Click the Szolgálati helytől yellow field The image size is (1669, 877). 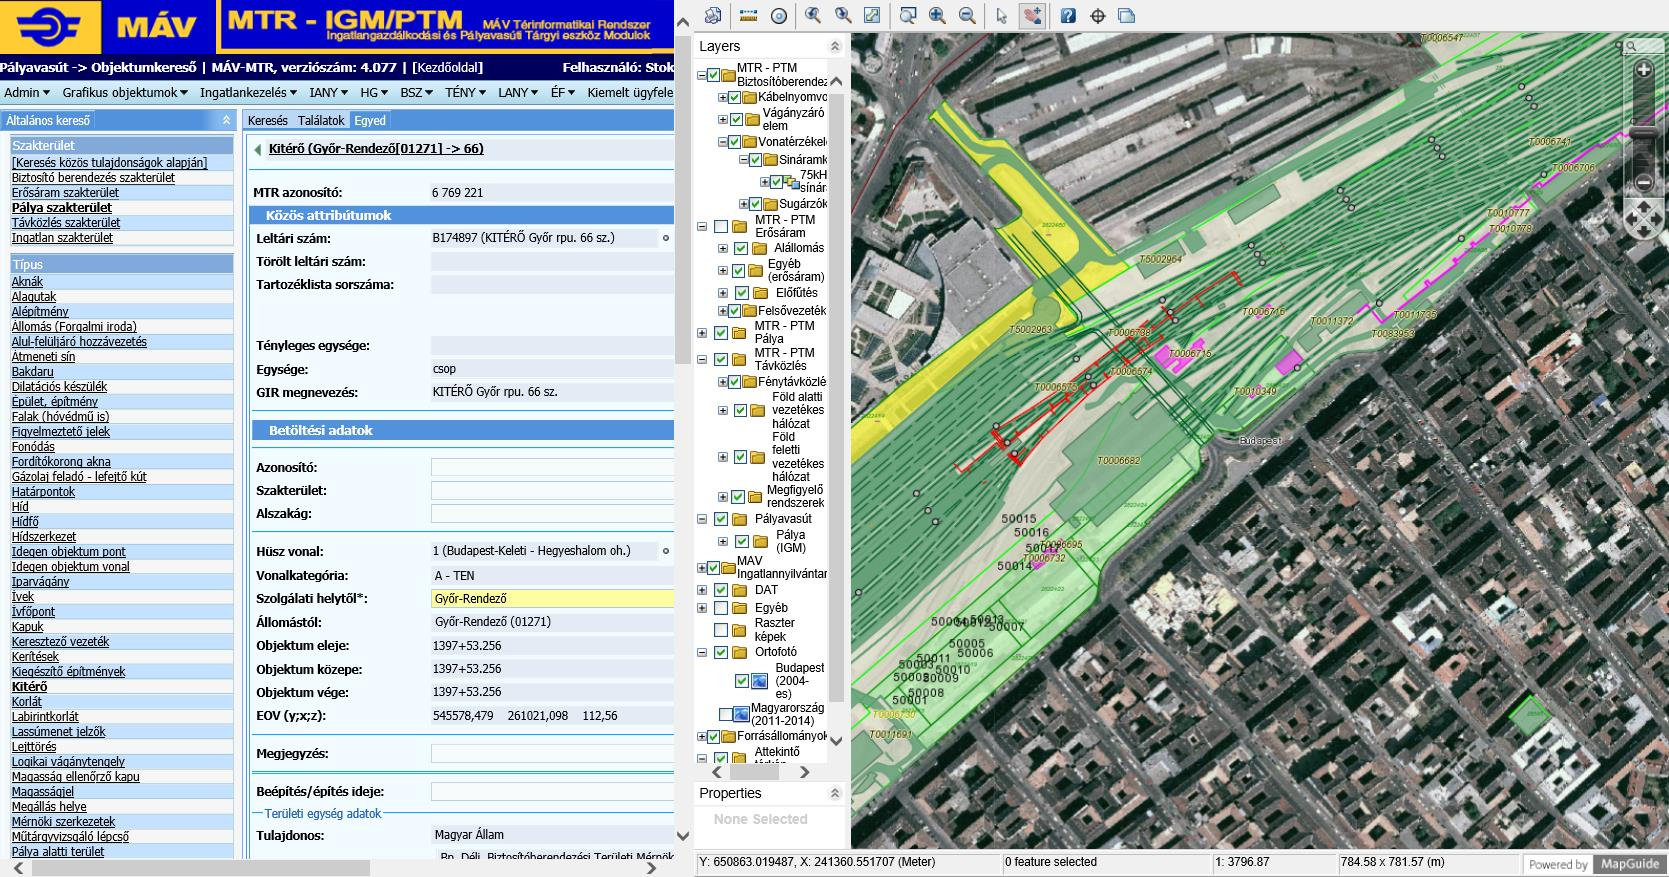pos(552,599)
